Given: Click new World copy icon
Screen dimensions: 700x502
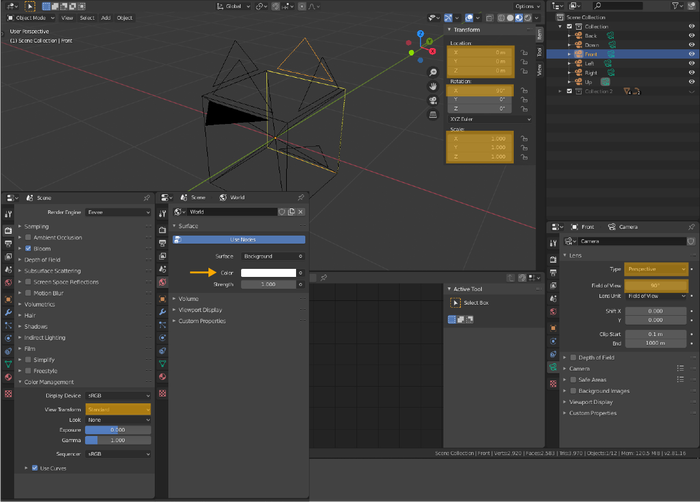Looking at the screenshot, I should click(x=291, y=212).
